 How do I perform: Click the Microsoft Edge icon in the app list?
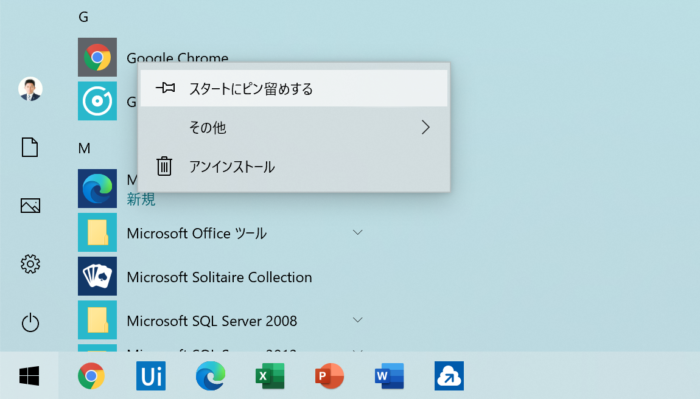coord(97,188)
